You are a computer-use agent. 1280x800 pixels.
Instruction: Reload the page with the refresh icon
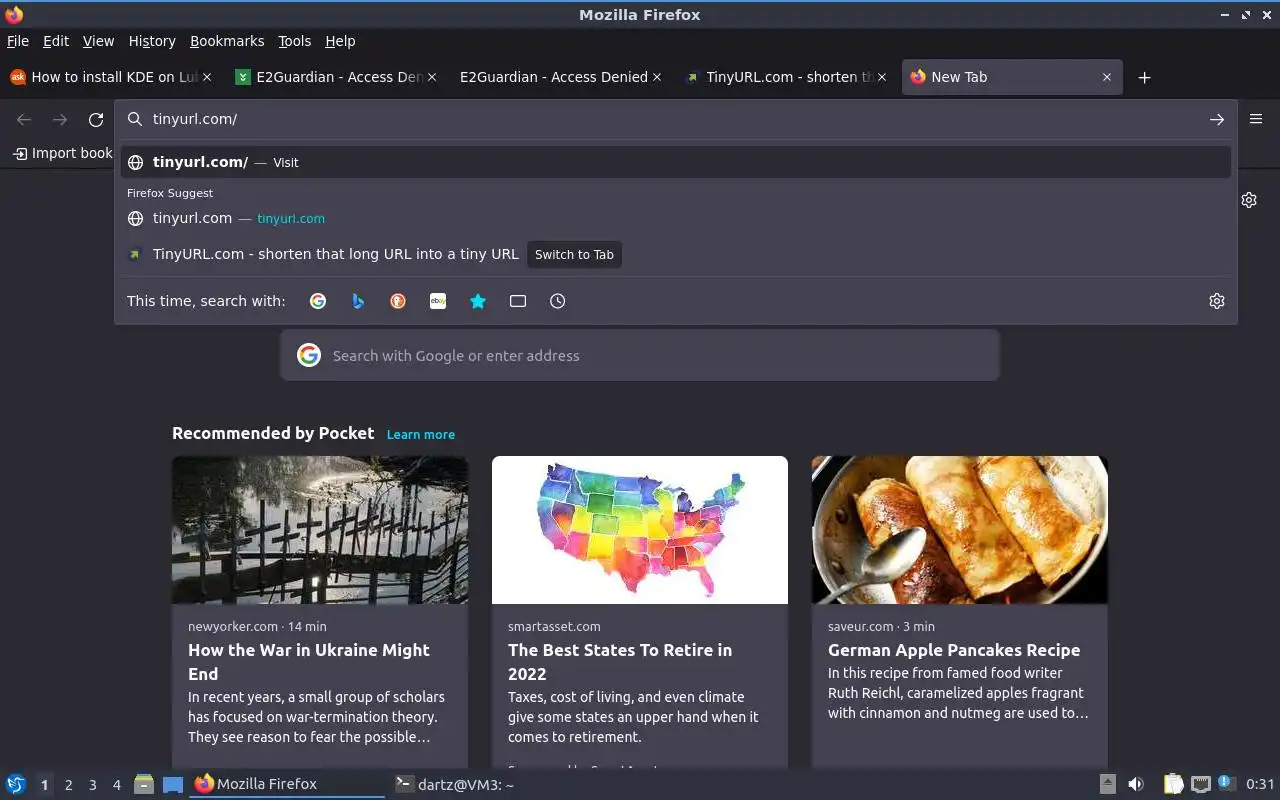tap(96, 120)
